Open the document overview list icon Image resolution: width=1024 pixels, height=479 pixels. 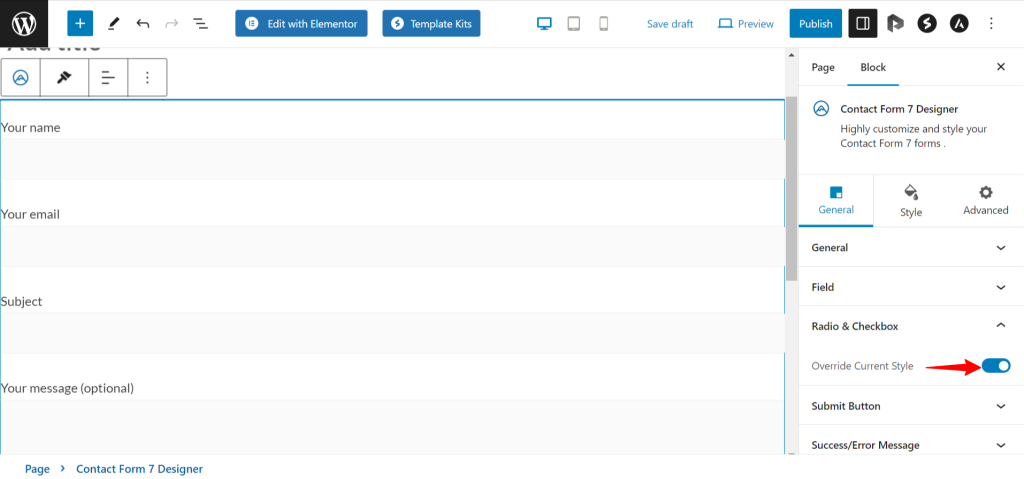coord(200,23)
